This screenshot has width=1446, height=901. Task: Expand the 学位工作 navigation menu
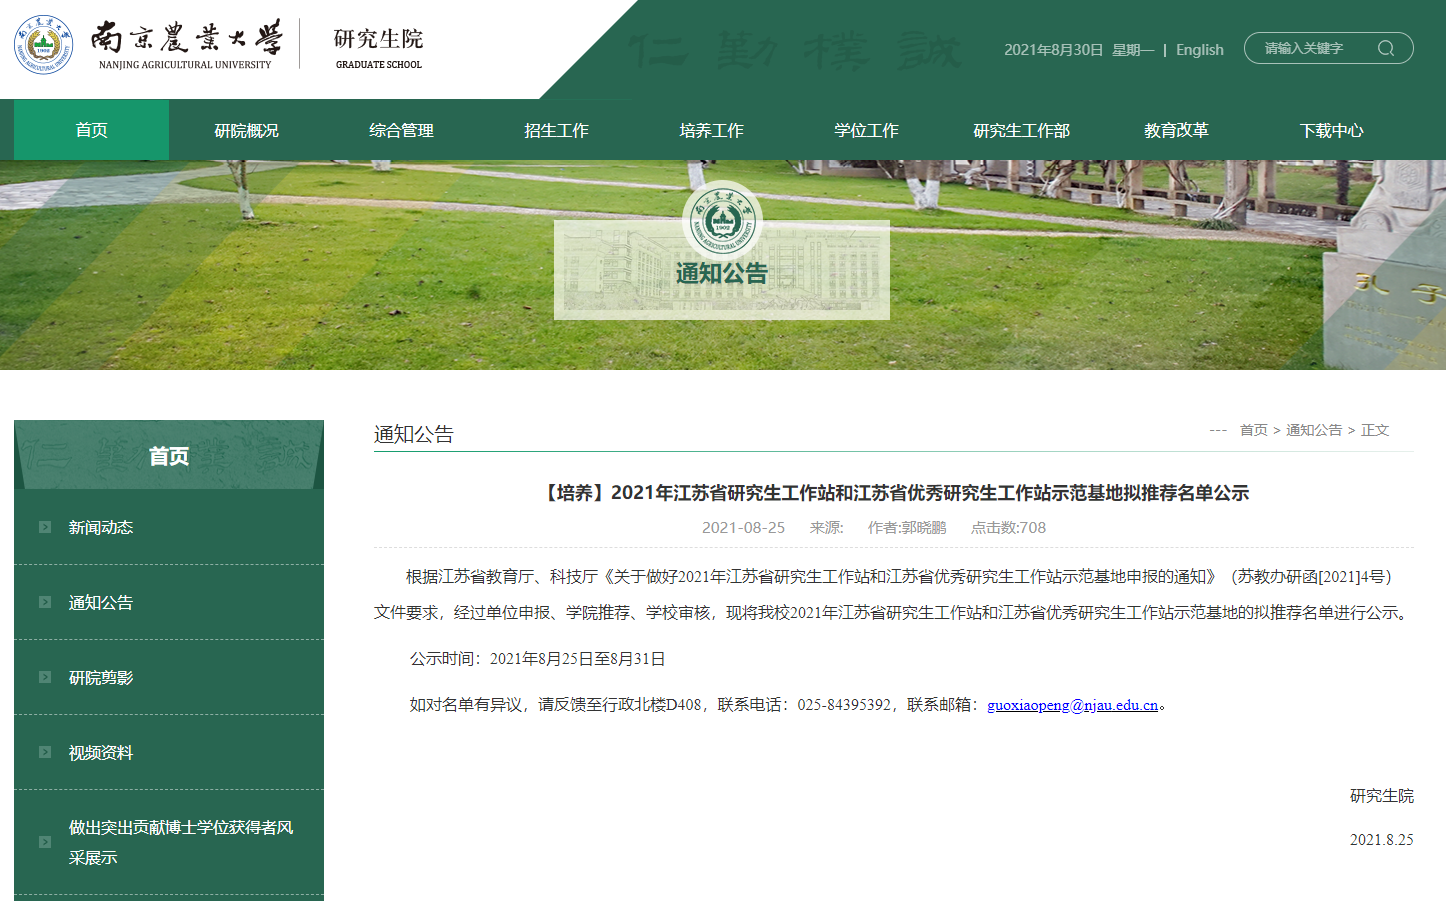[866, 129]
